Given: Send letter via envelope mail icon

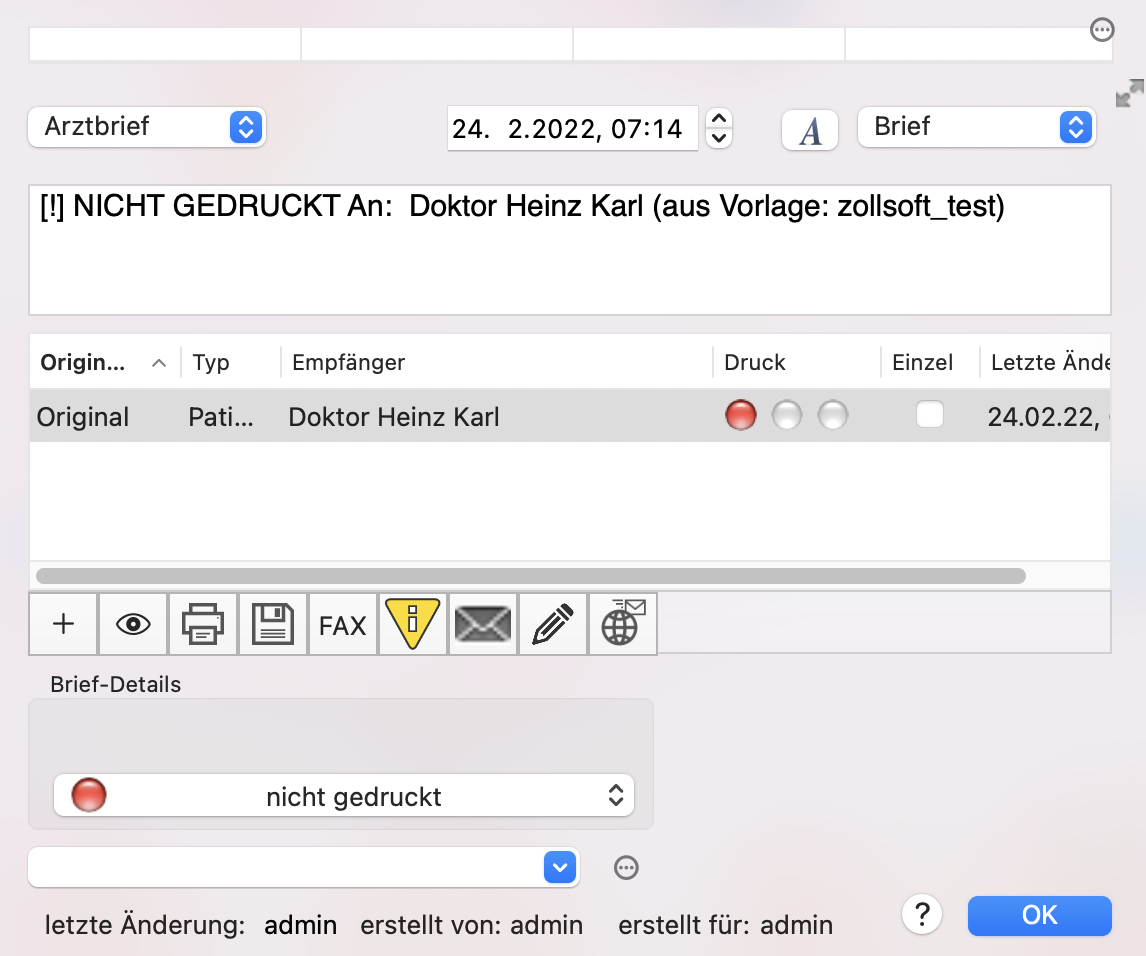Looking at the screenshot, I should [482, 624].
